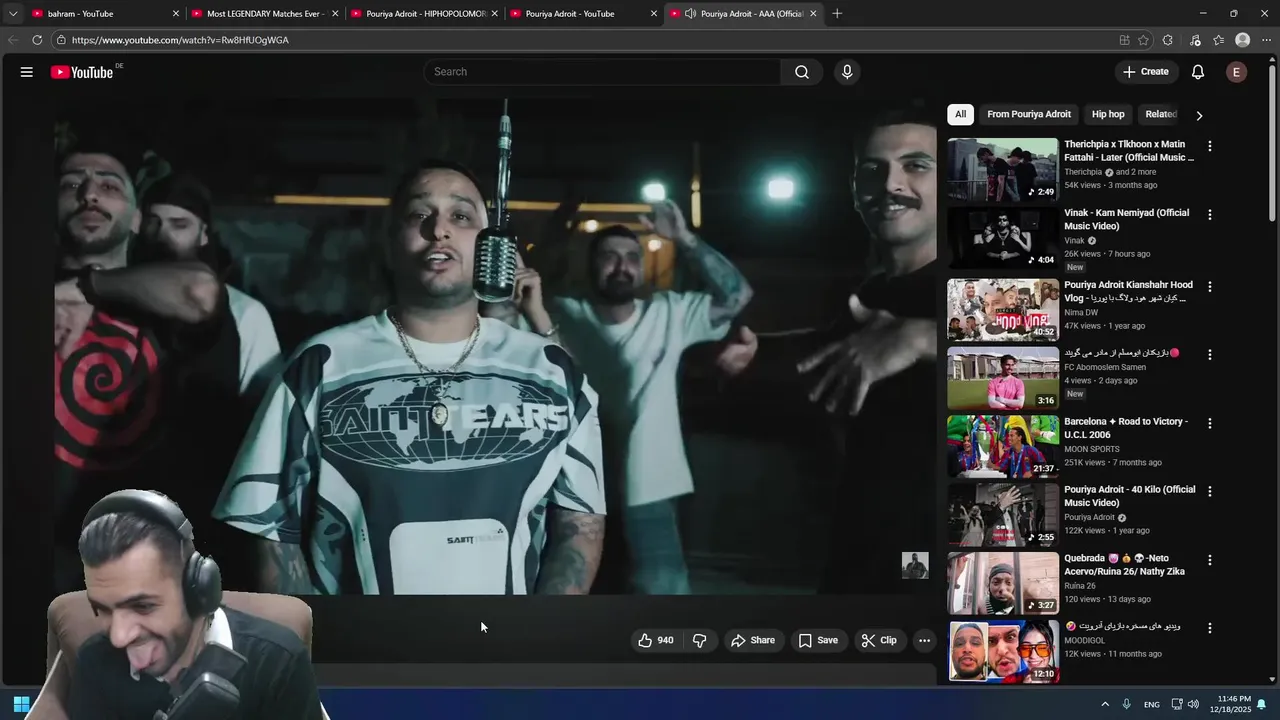Open the tab search dropdown arrow
The height and width of the screenshot is (720, 1280).
[x=13, y=14]
